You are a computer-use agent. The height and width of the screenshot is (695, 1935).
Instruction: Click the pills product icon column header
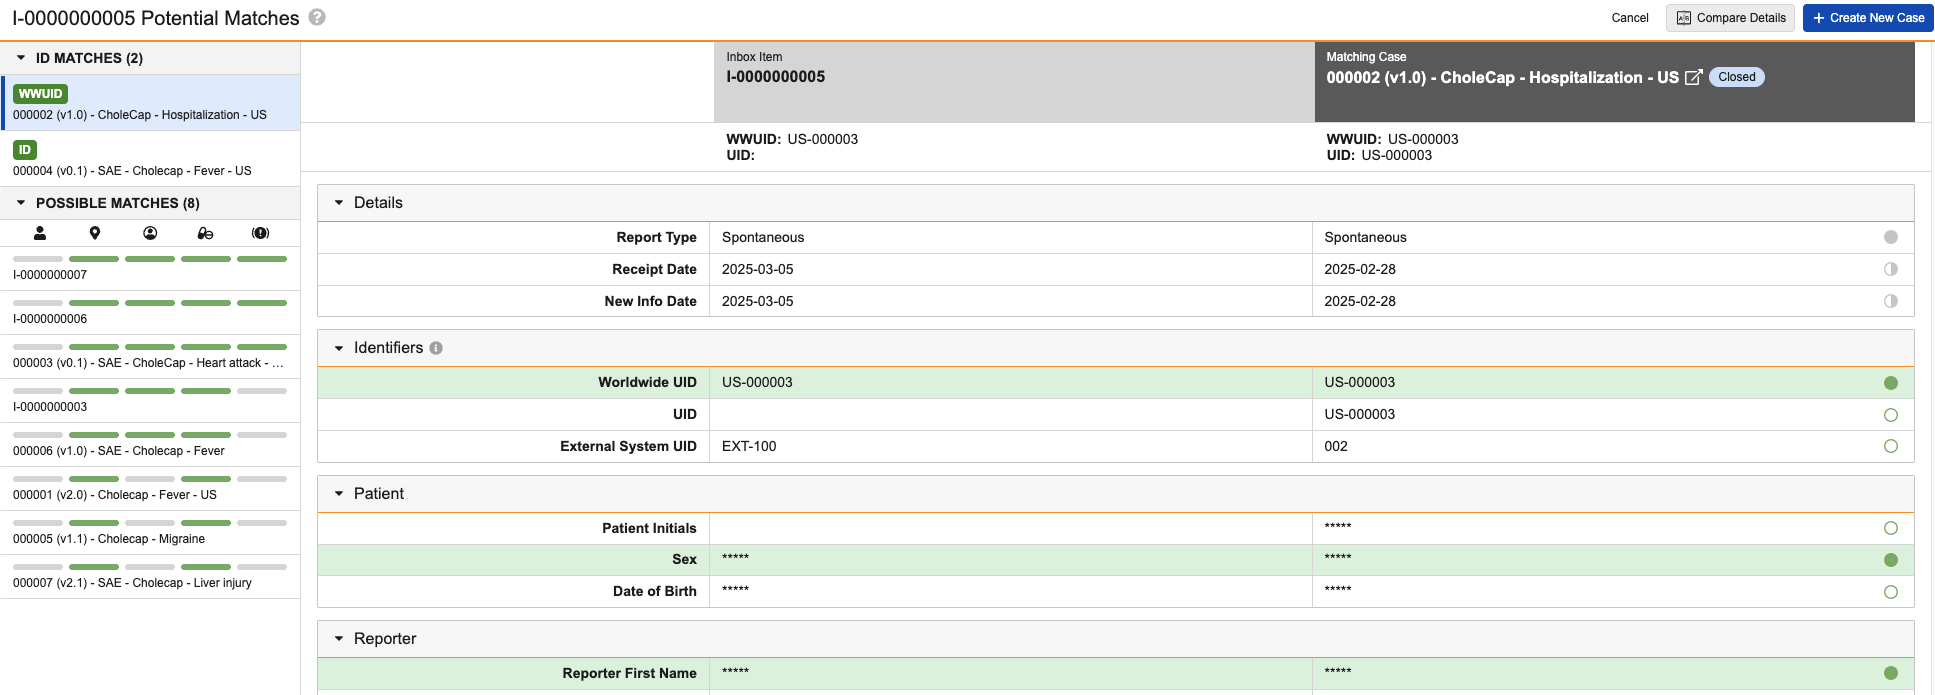point(205,233)
